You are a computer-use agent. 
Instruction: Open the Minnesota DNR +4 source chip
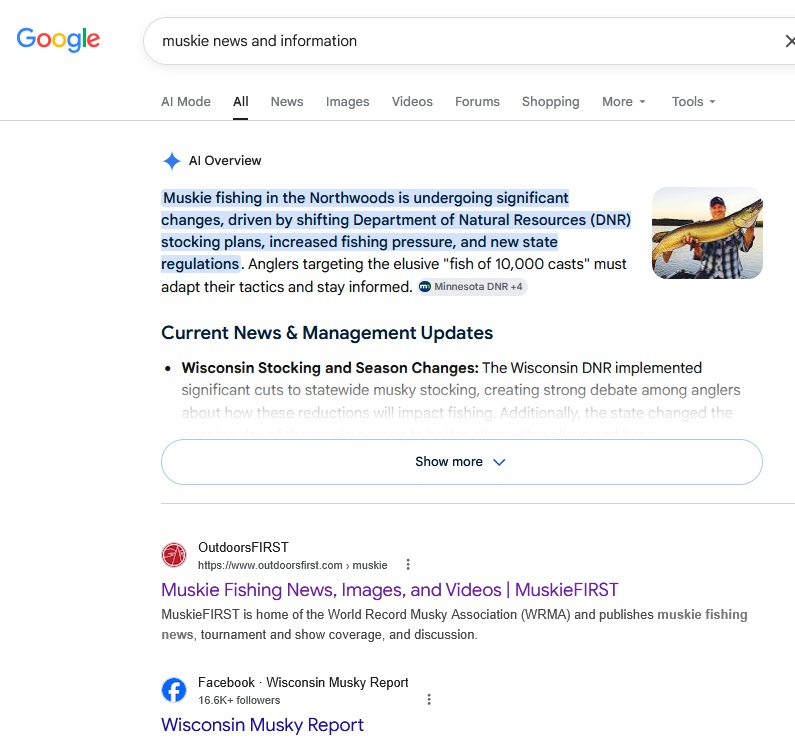coord(473,287)
